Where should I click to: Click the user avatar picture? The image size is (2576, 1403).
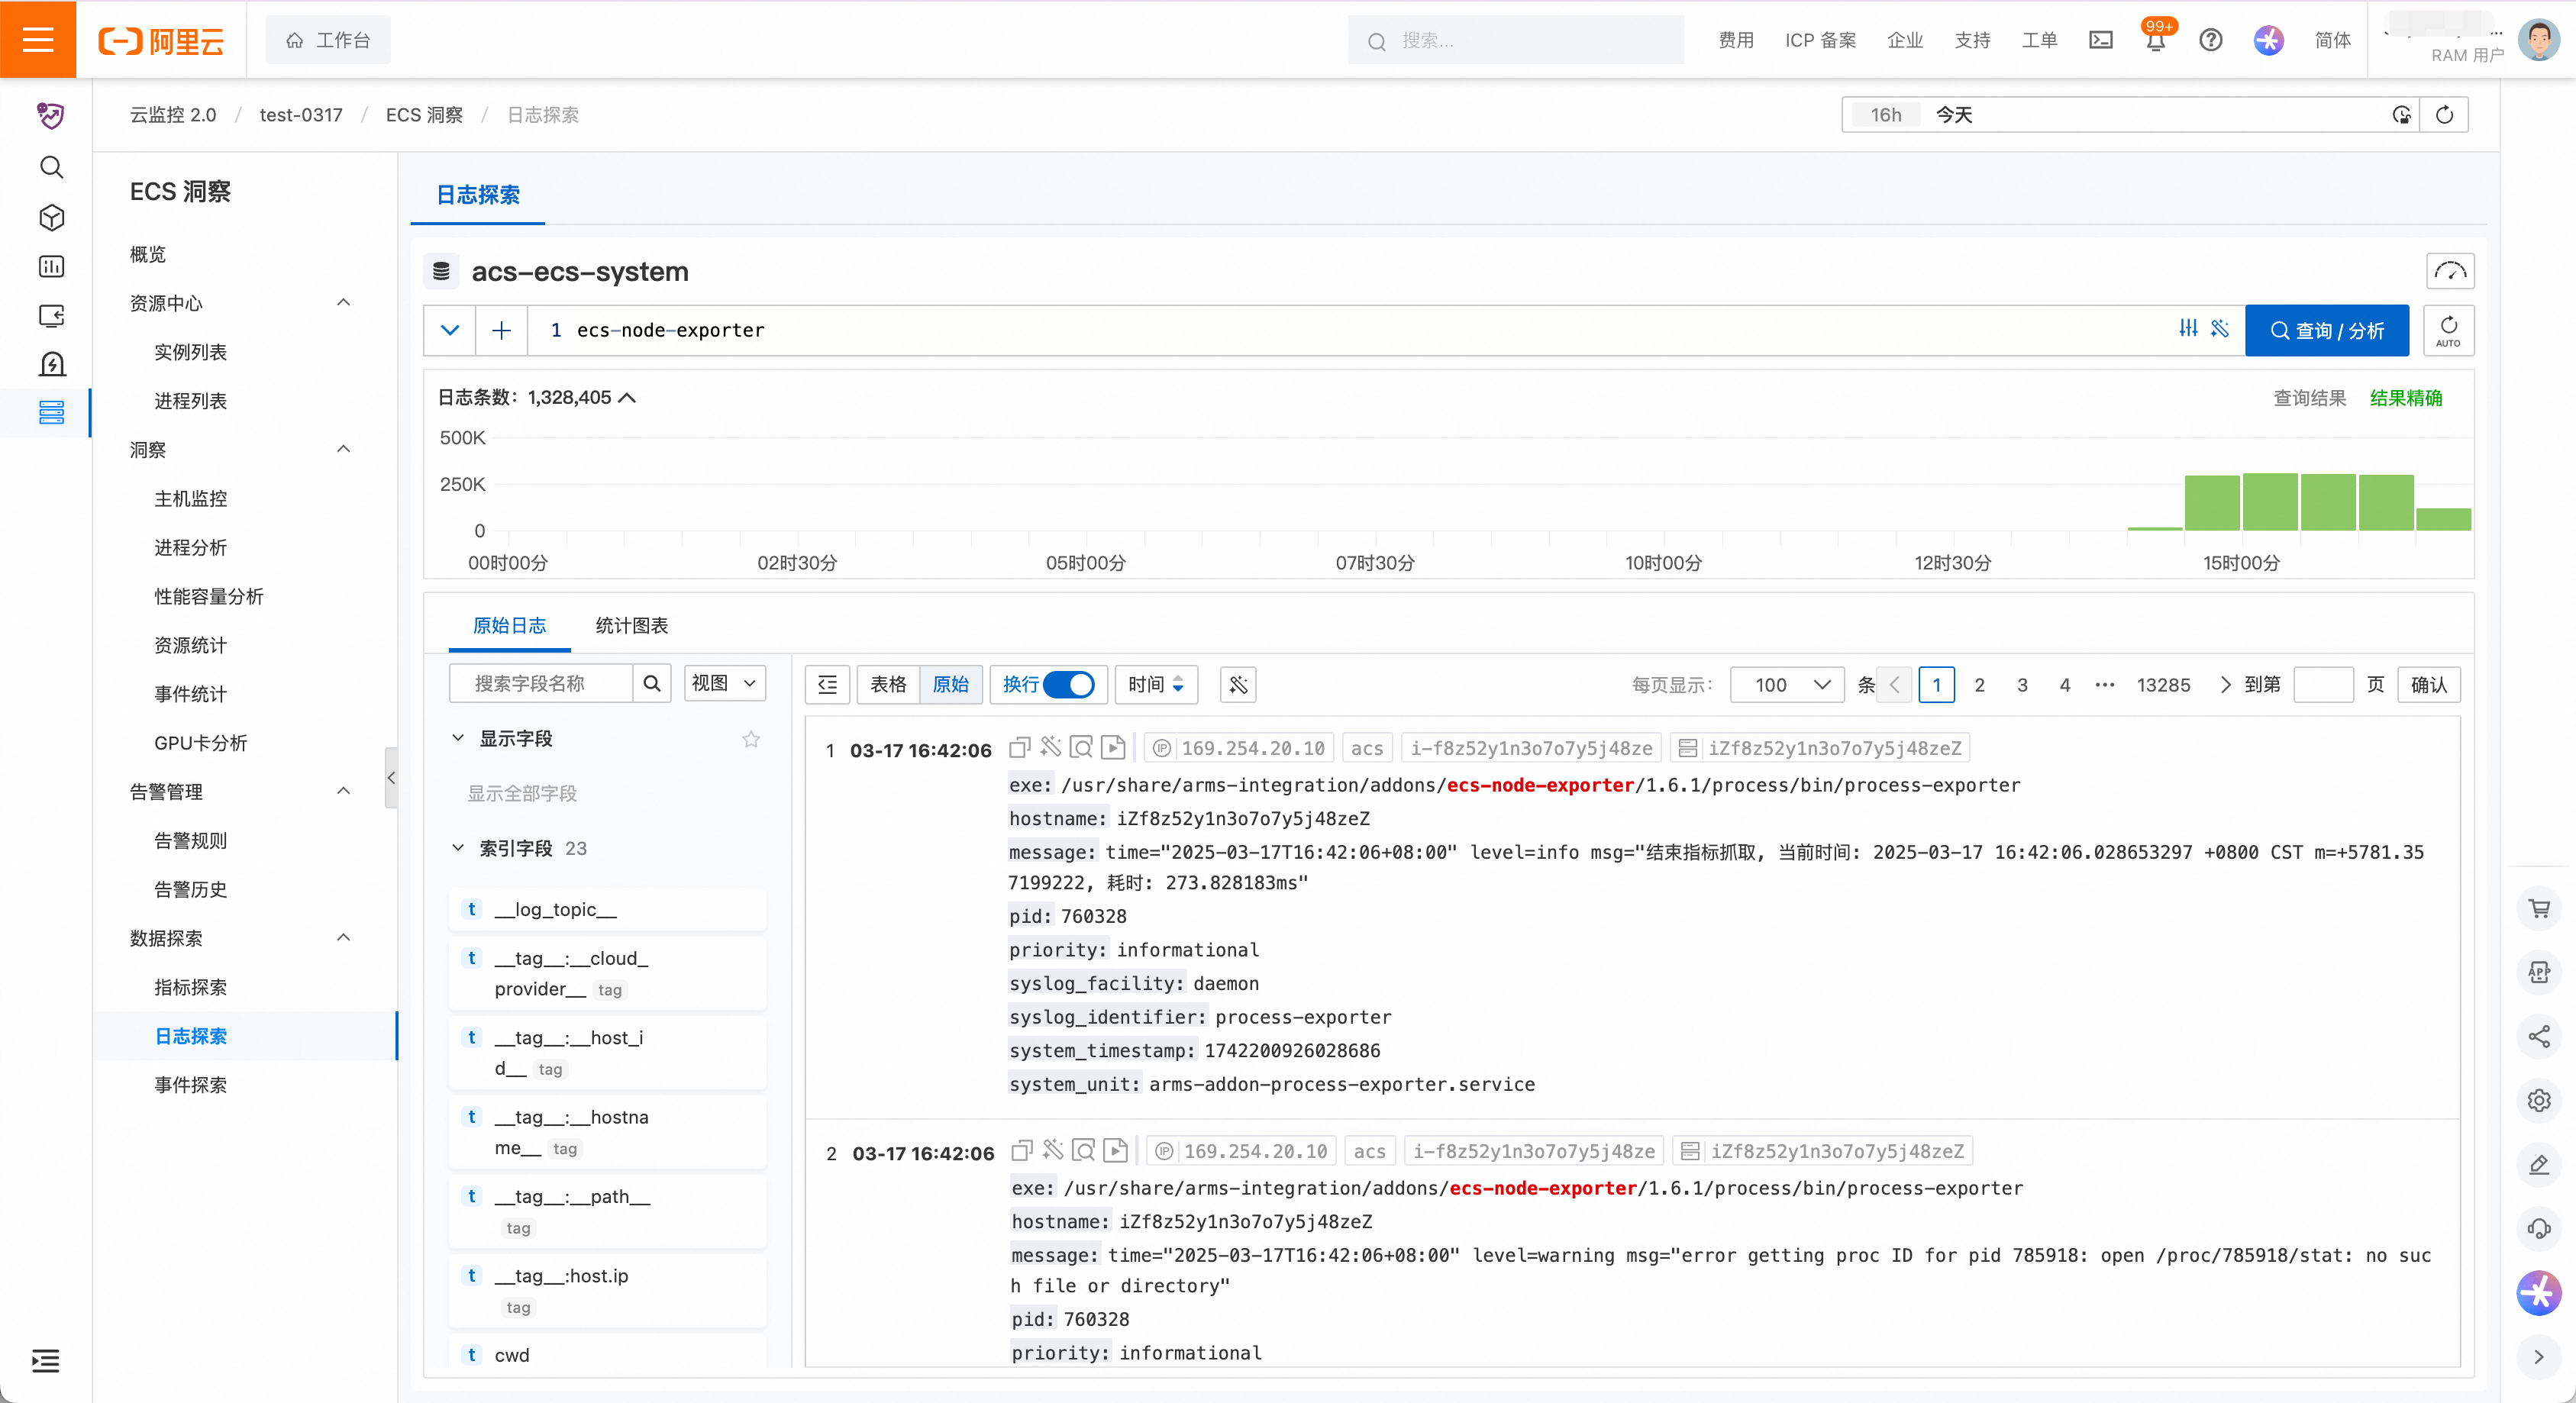point(2538,40)
